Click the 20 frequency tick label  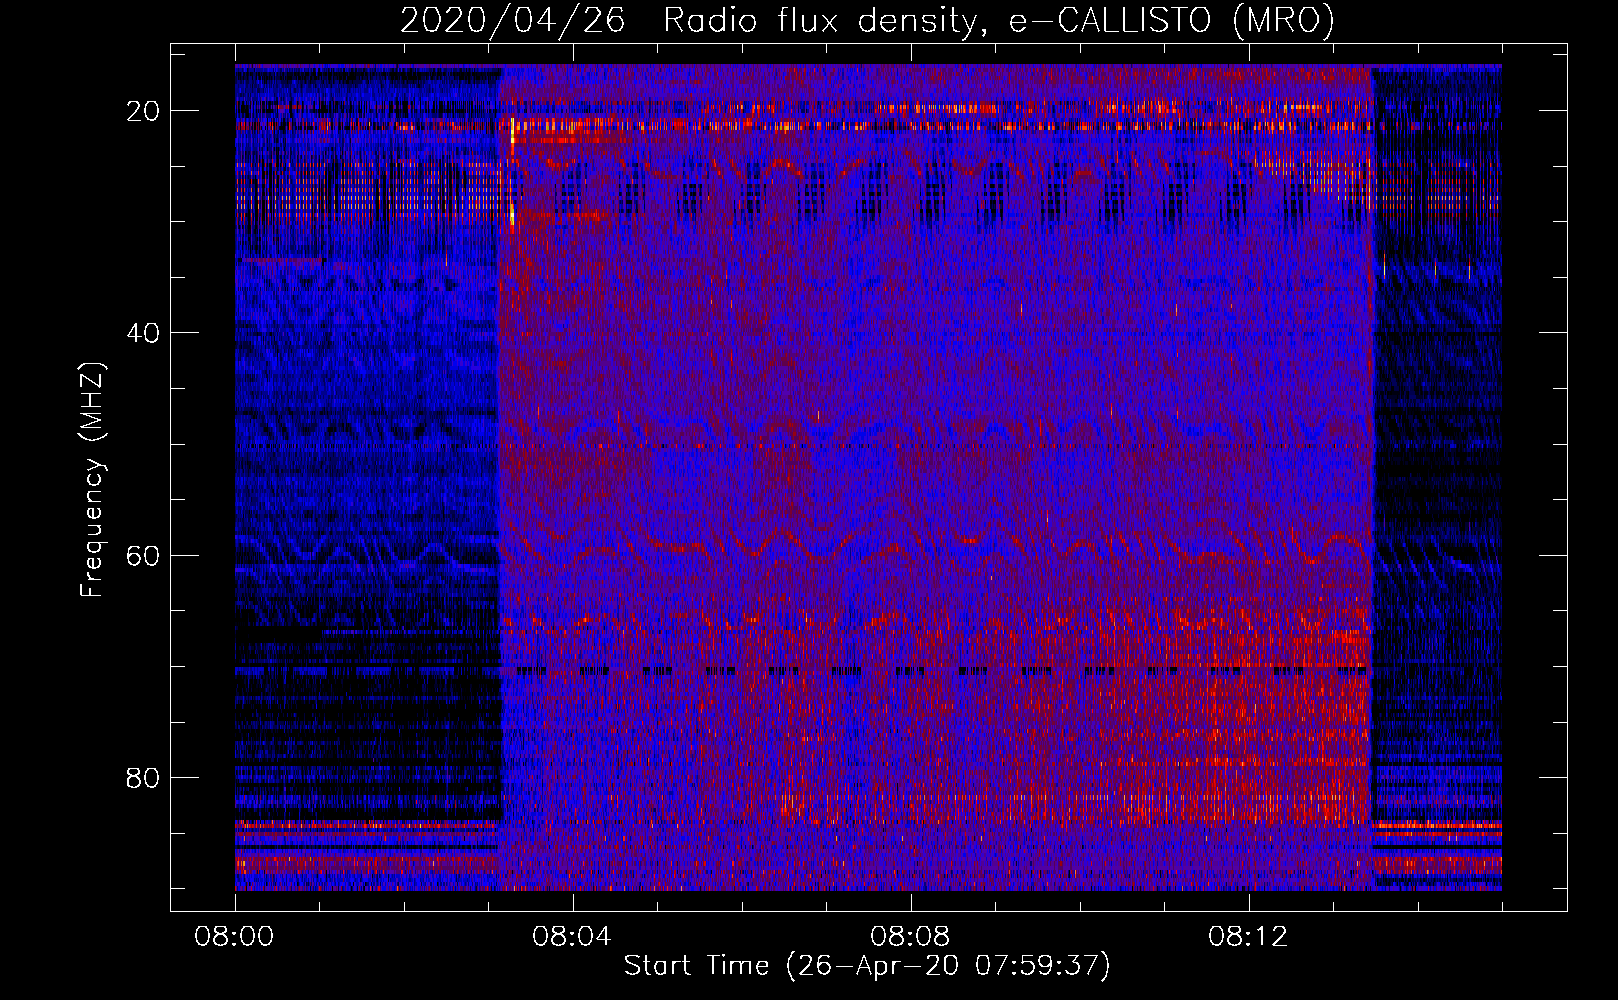pos(143,111)
